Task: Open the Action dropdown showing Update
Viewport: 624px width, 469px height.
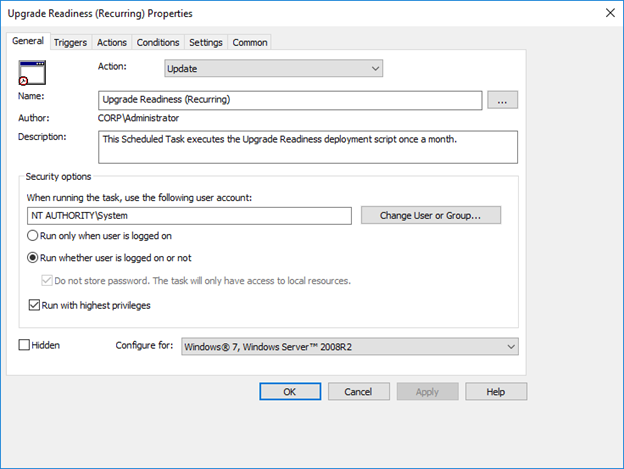Action: tap(273, 68)
